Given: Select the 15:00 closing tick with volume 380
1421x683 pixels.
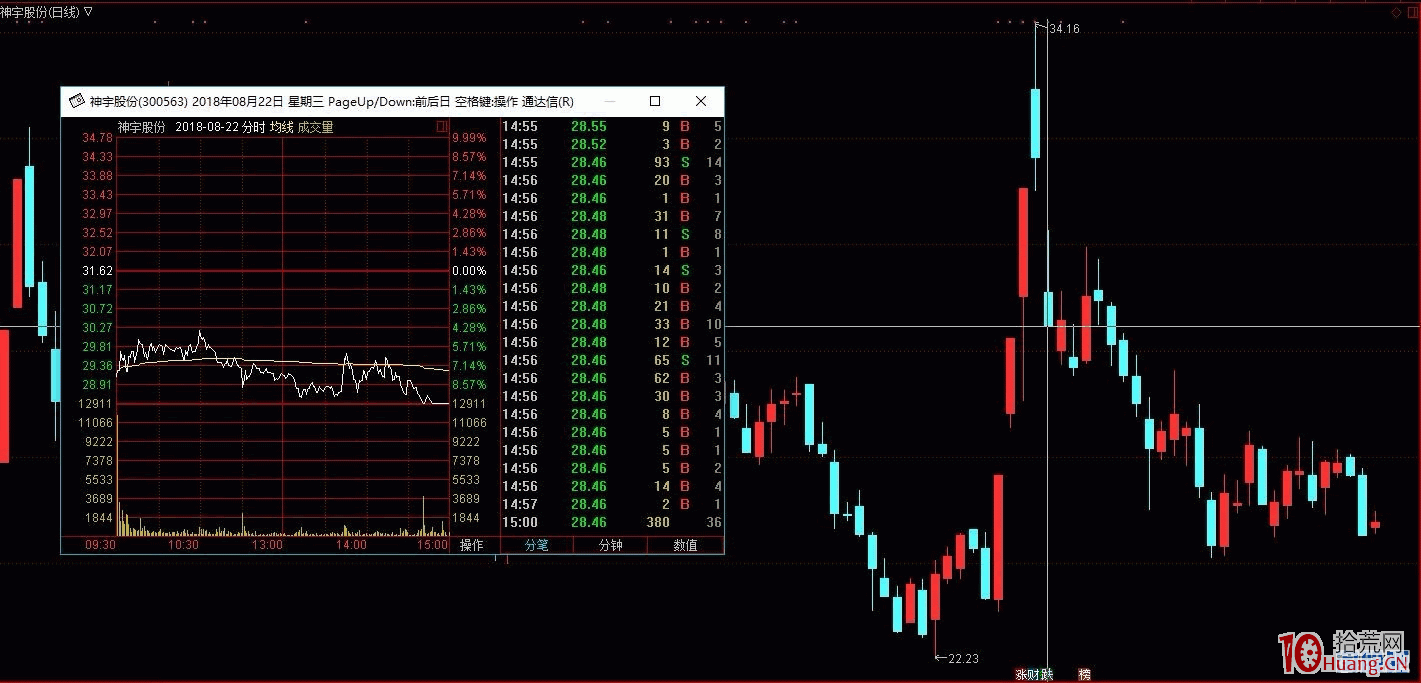Looking at the screenshot, I should click(612, 523).
